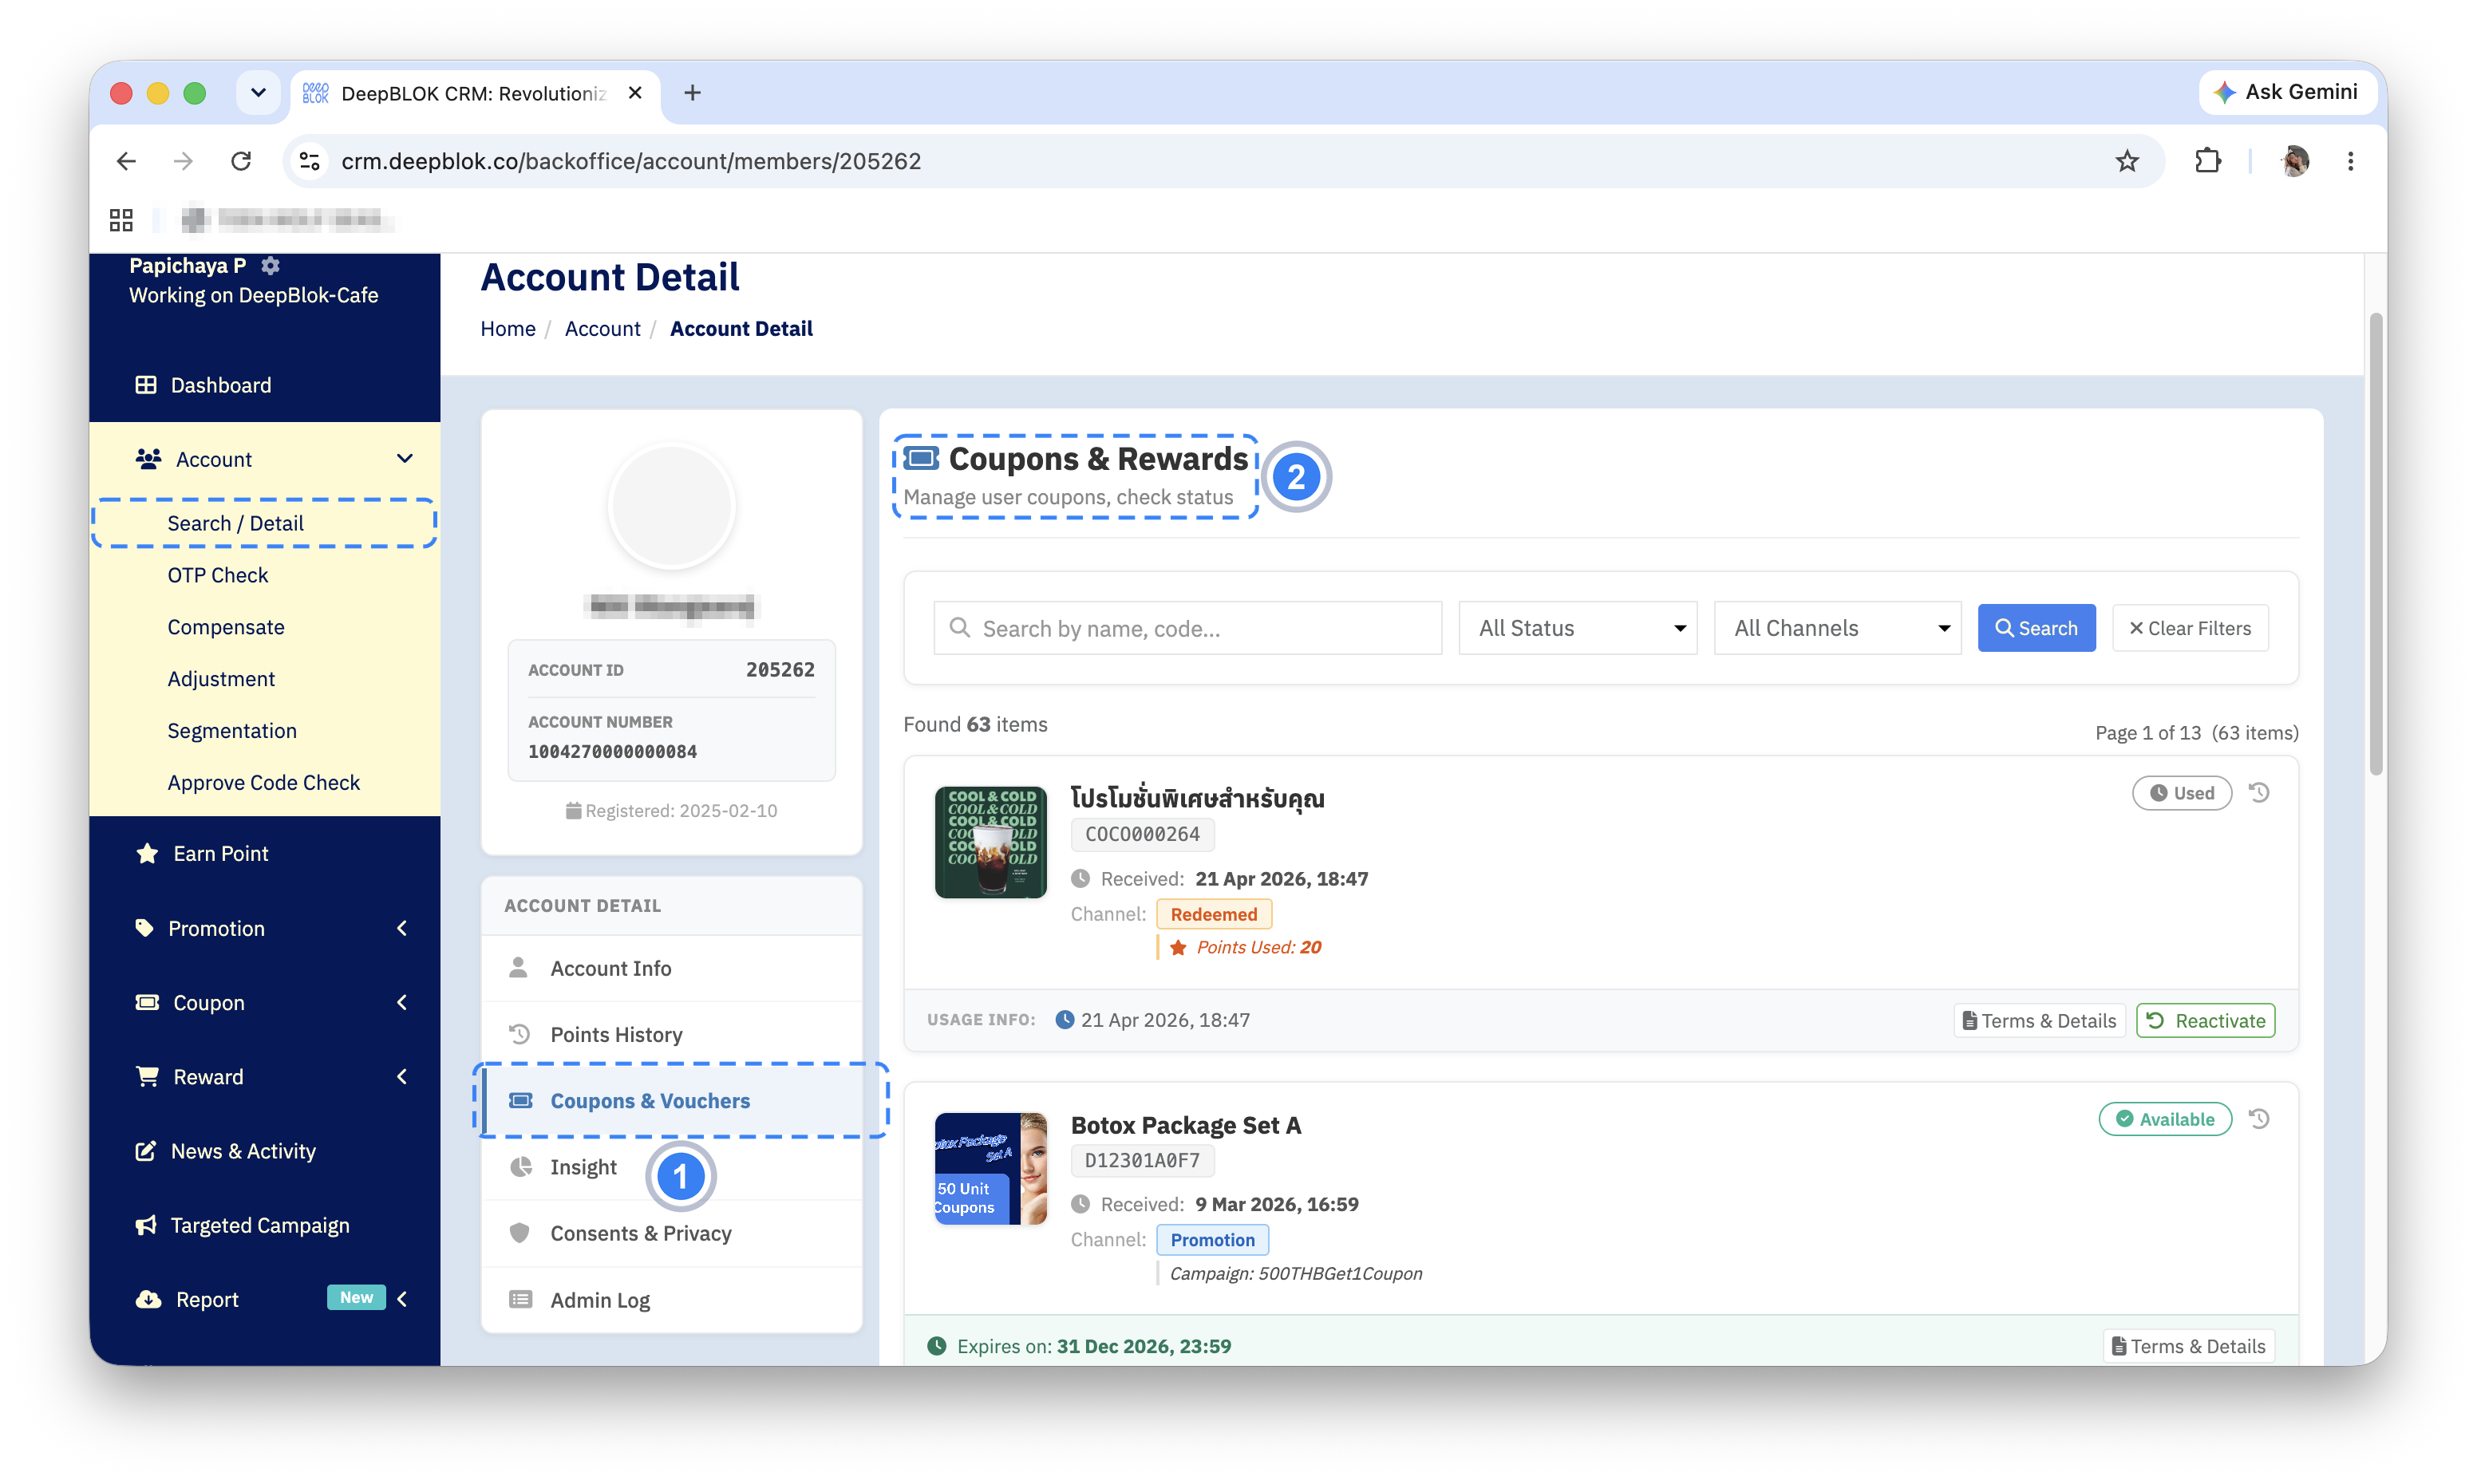Click the Promotion channel tag
The height and width of the screenshot is (1484, 2477).
(1212, 1240)
